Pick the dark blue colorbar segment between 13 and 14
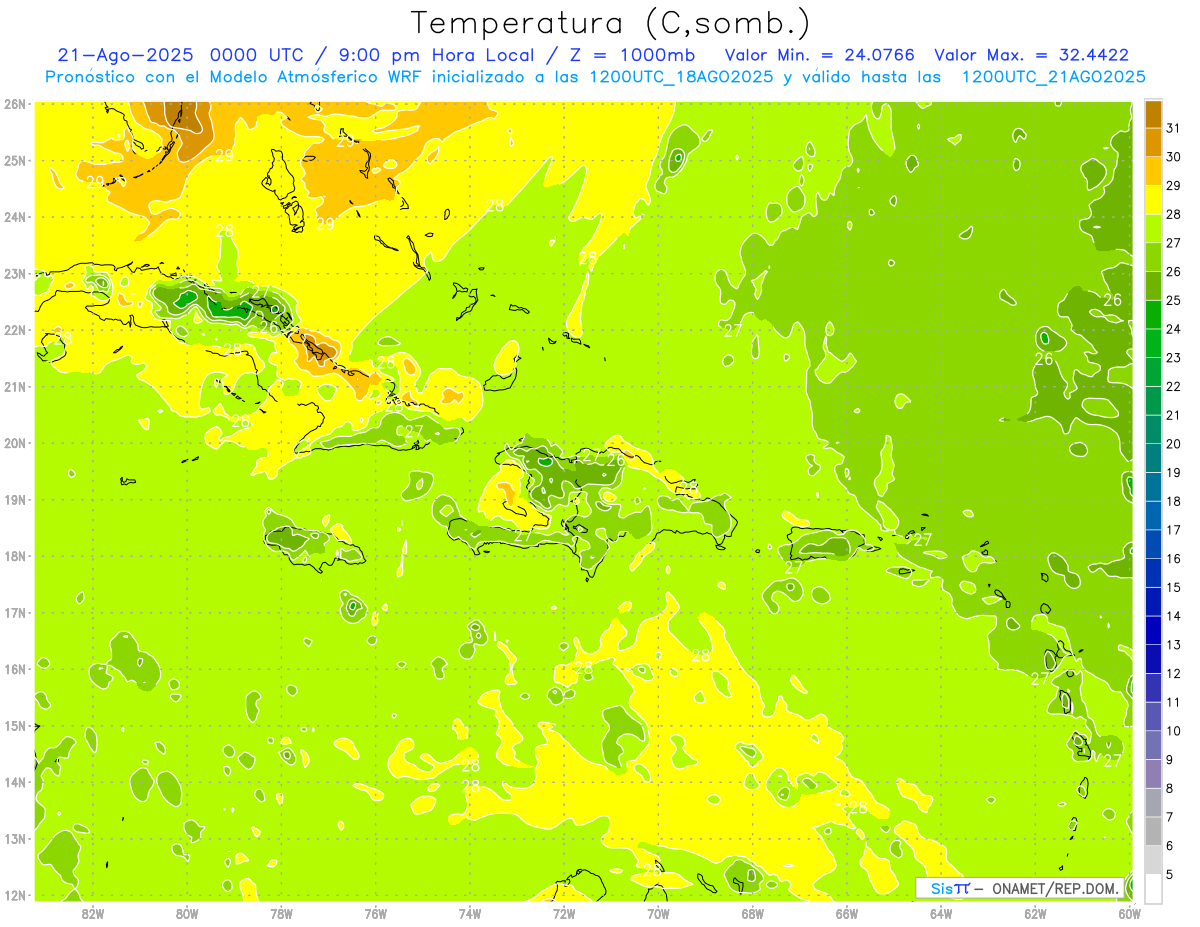 click(1153, 630)
